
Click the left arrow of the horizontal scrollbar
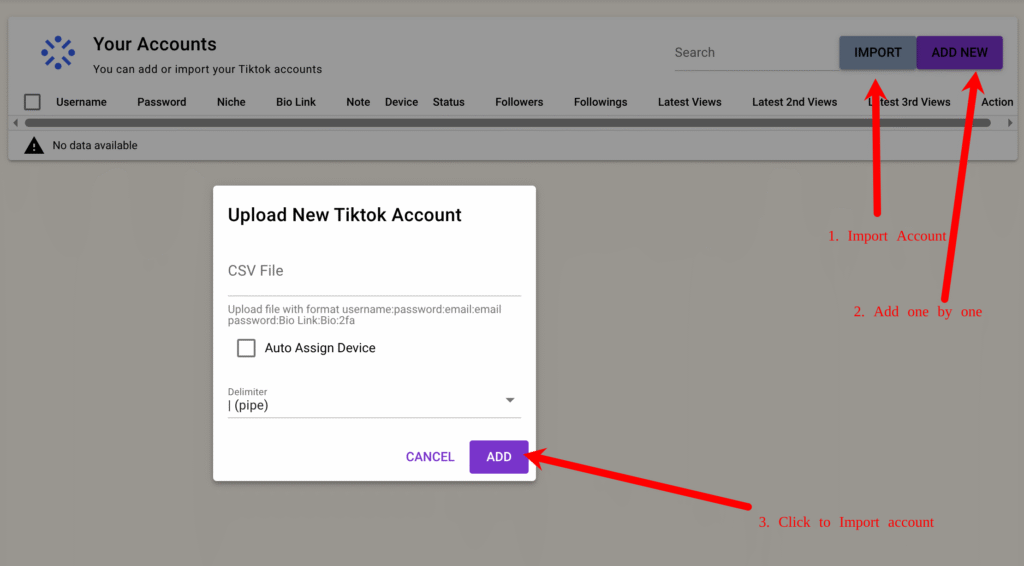click(15, 123)
